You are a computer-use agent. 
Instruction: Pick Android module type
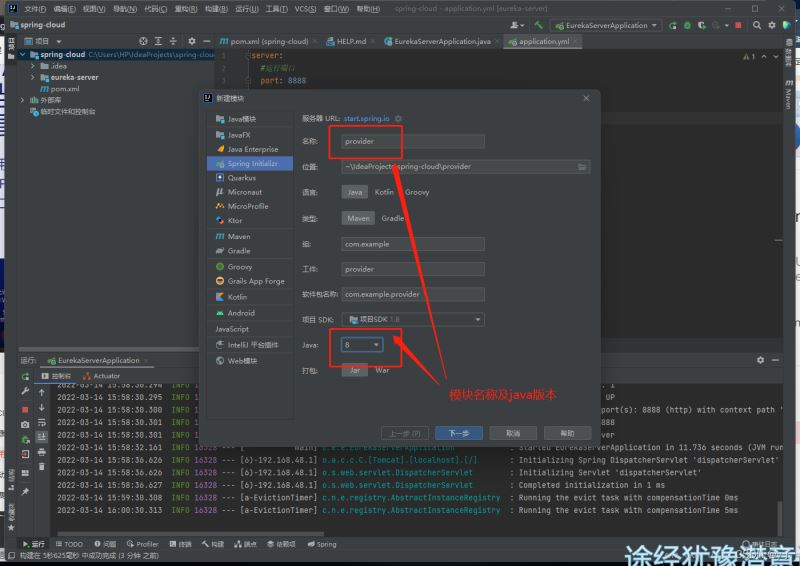240,313
